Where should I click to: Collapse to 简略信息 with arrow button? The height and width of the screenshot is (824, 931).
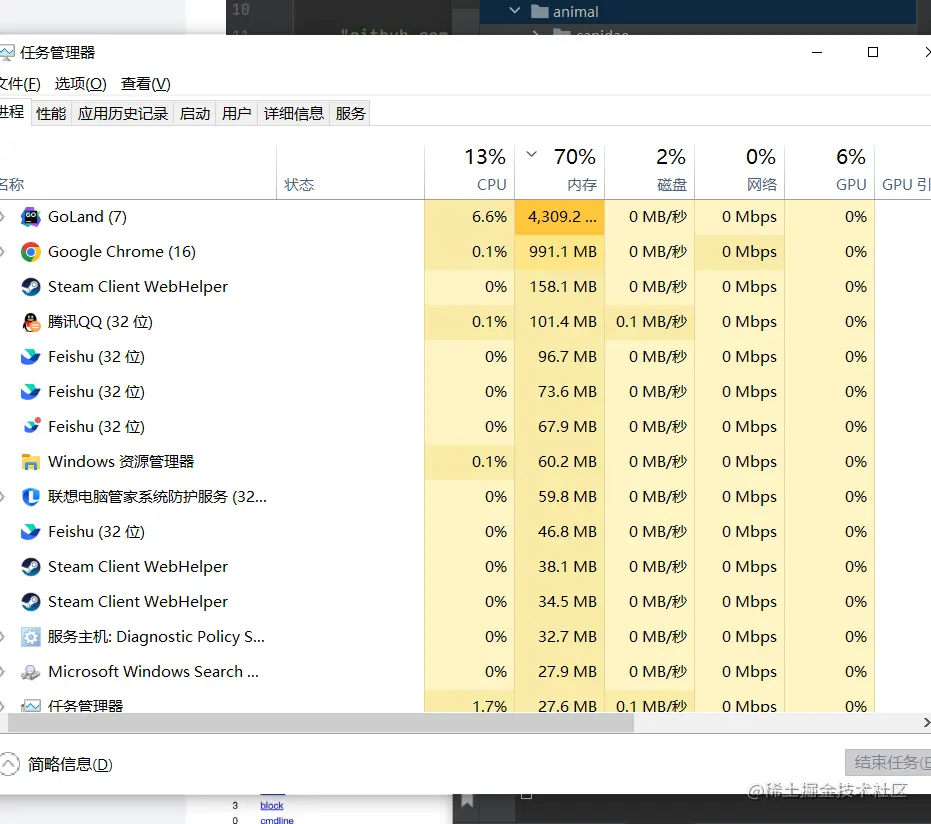coord(9,764)
